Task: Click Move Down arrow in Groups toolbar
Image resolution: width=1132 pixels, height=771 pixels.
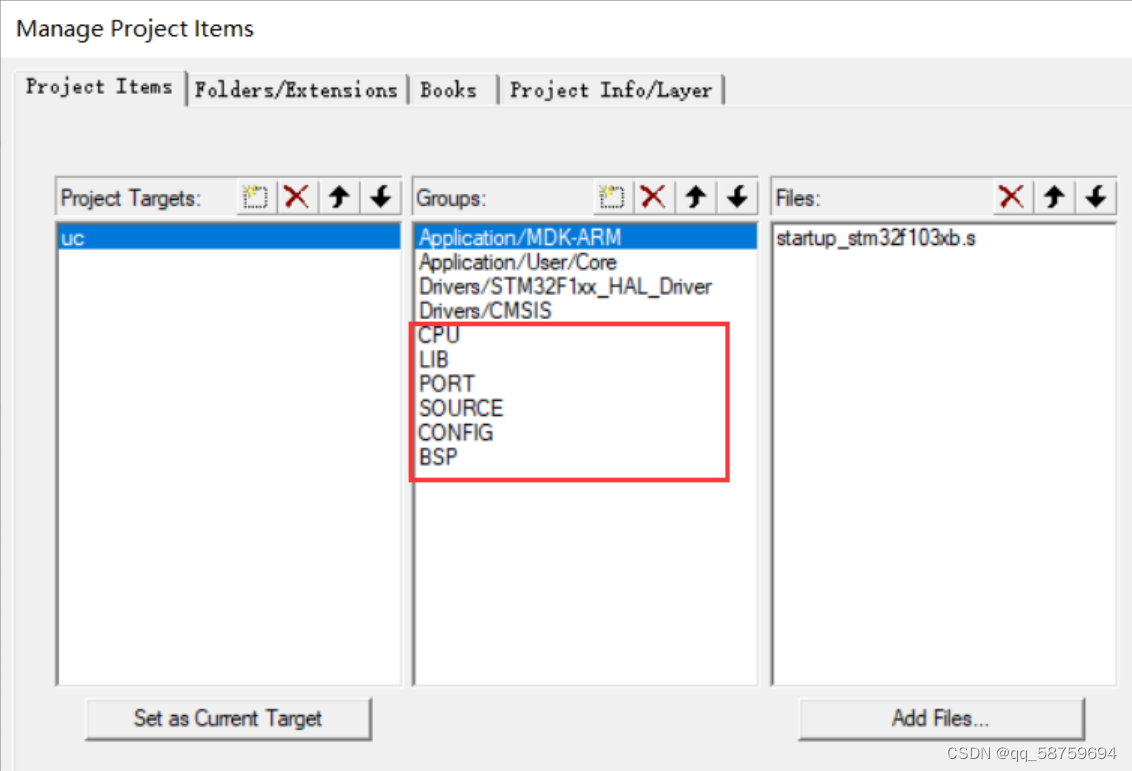Action: 737,197
